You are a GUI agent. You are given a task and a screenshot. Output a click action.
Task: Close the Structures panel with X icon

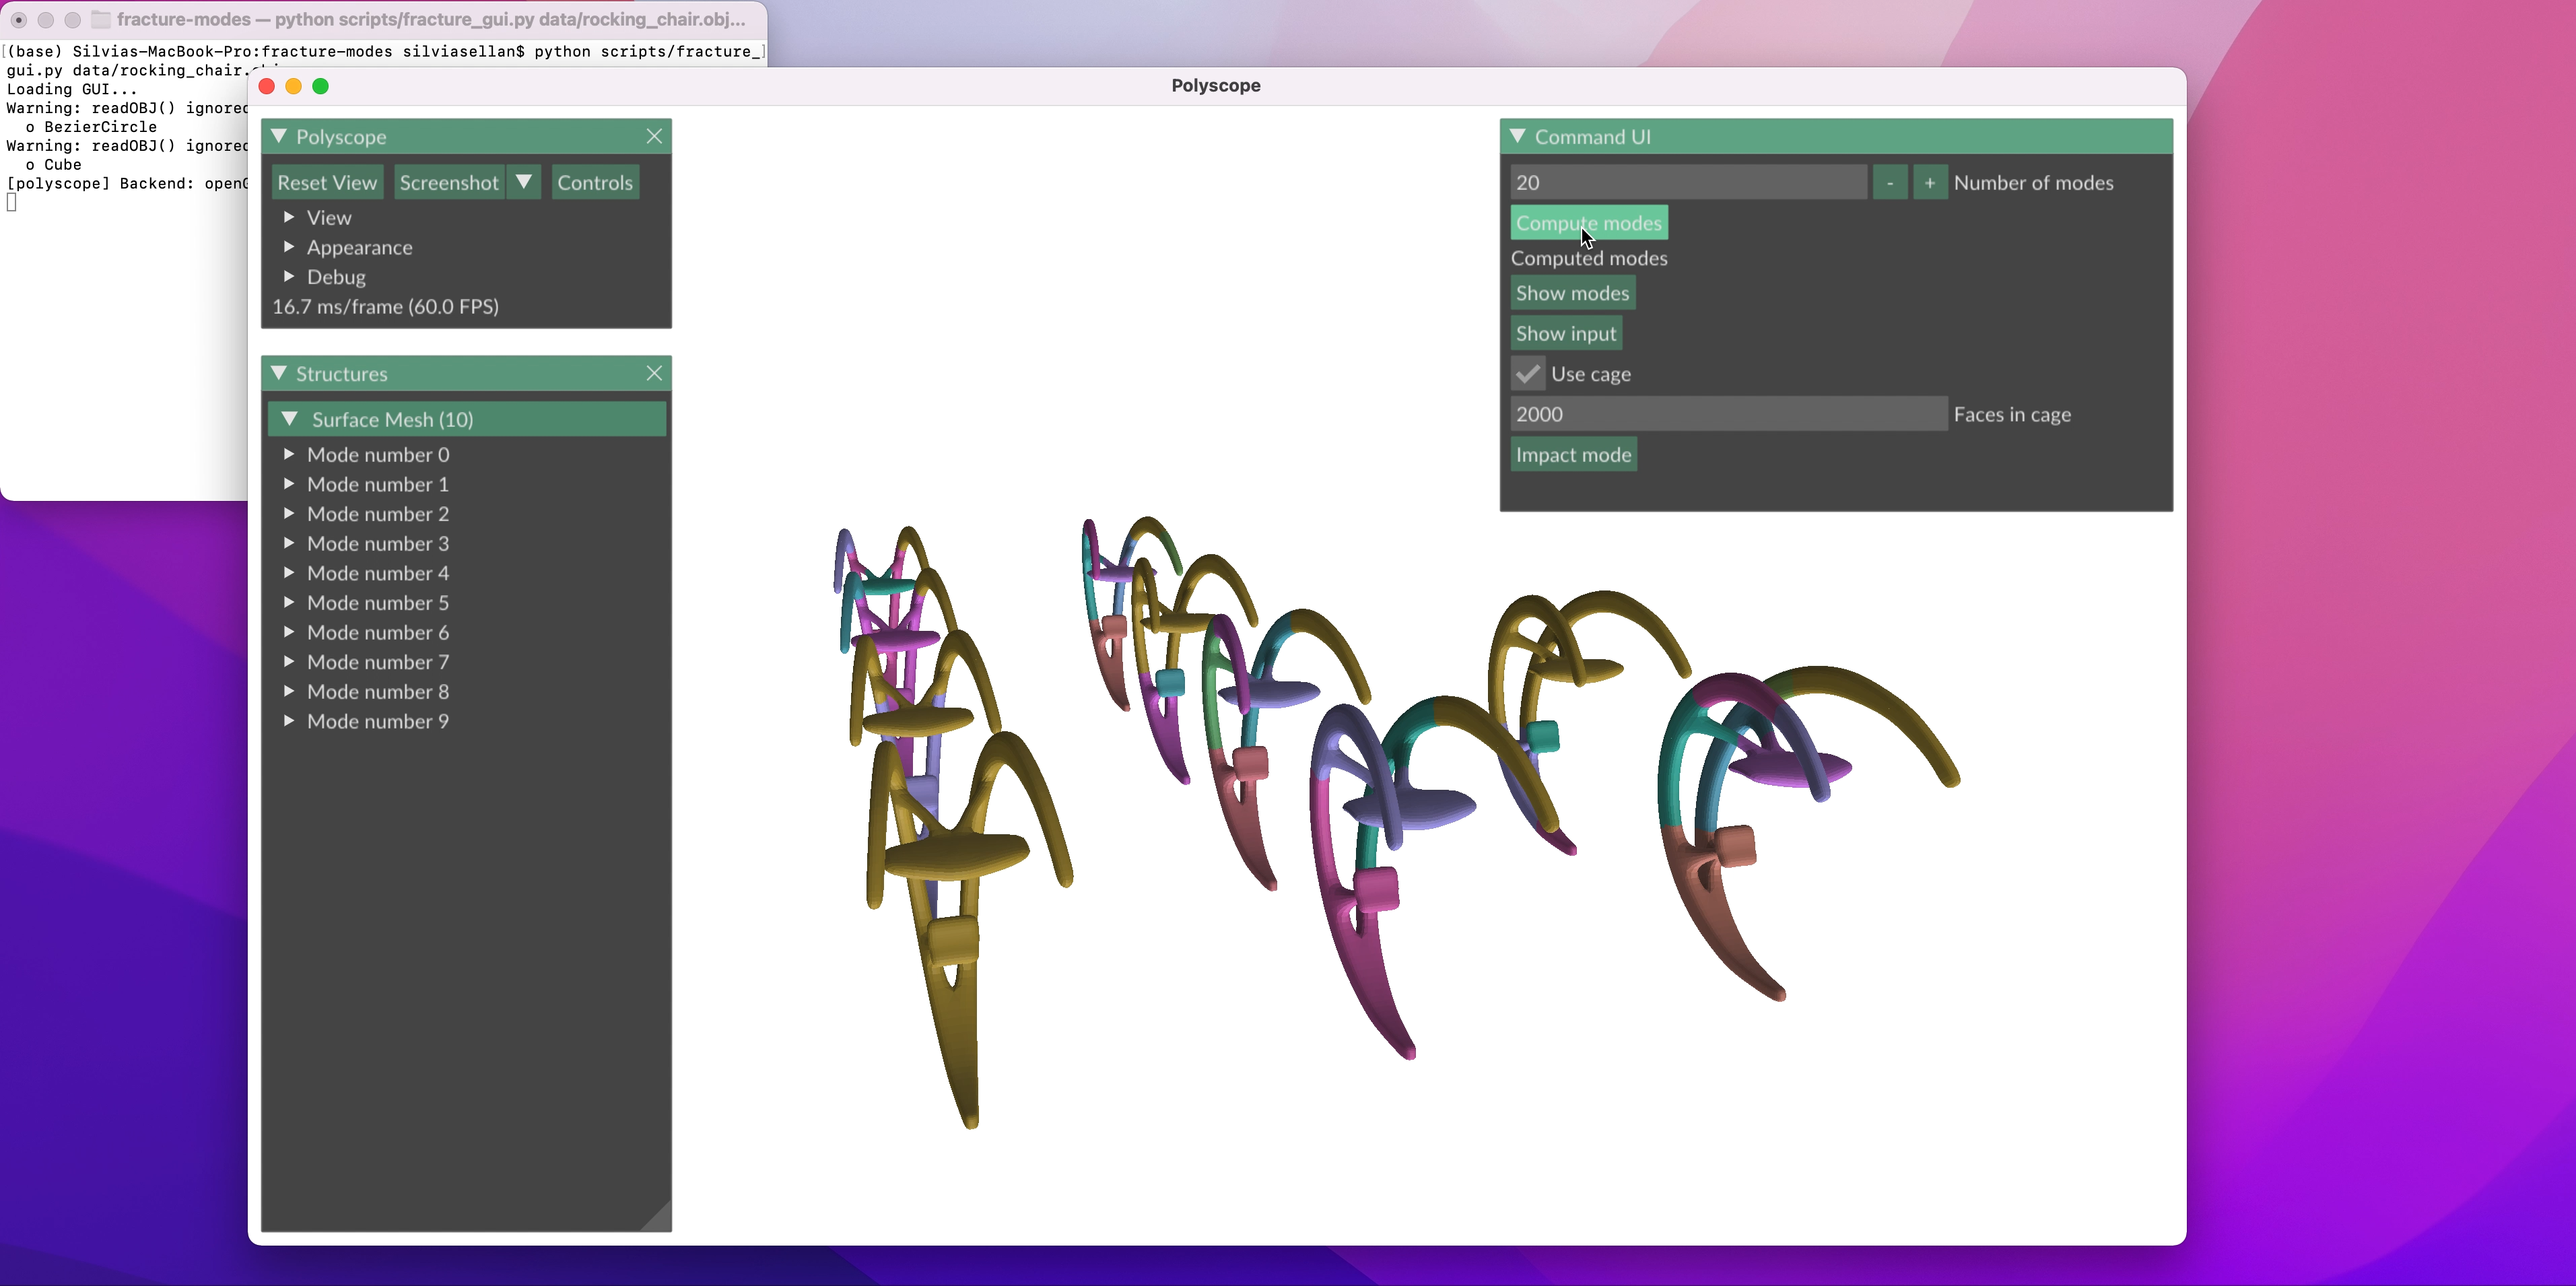(654, 373)
